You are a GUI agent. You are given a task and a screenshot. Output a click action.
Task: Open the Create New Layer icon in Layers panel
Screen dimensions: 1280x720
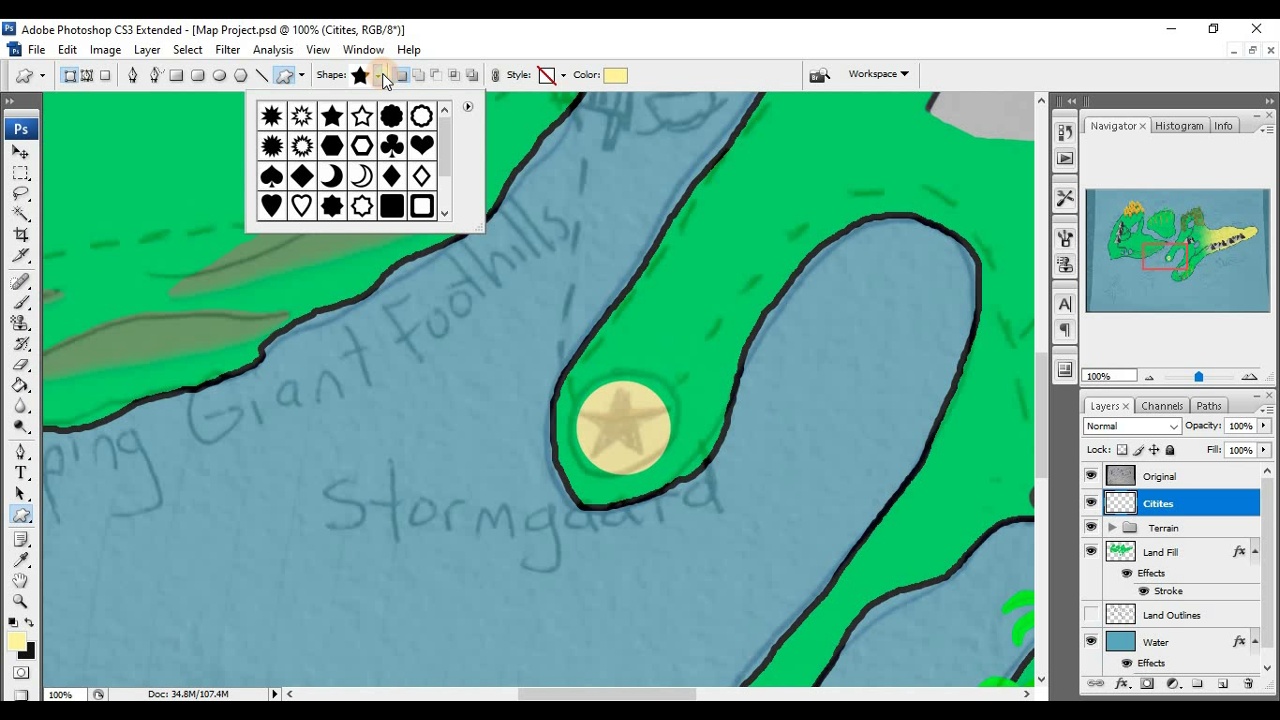1223,683
